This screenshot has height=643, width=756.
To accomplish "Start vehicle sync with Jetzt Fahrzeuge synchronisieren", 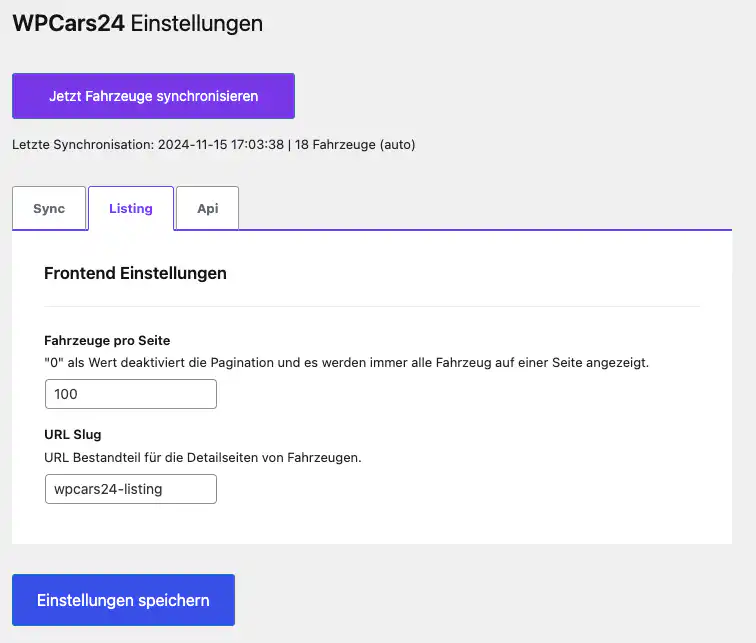I will click(x=153, y=96).
